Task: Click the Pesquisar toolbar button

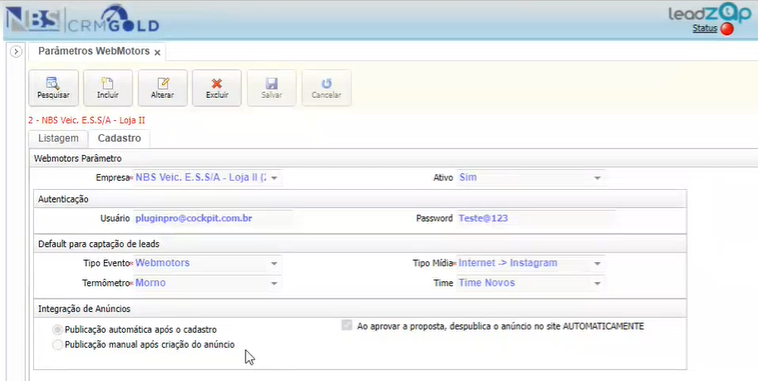Action: coord(53,88)
